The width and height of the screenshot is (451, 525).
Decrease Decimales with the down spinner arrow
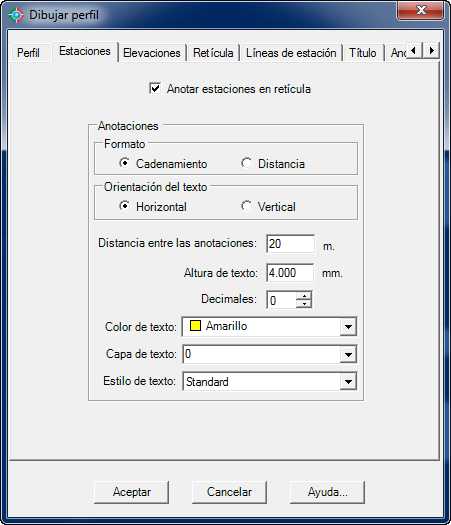[304, 304]
